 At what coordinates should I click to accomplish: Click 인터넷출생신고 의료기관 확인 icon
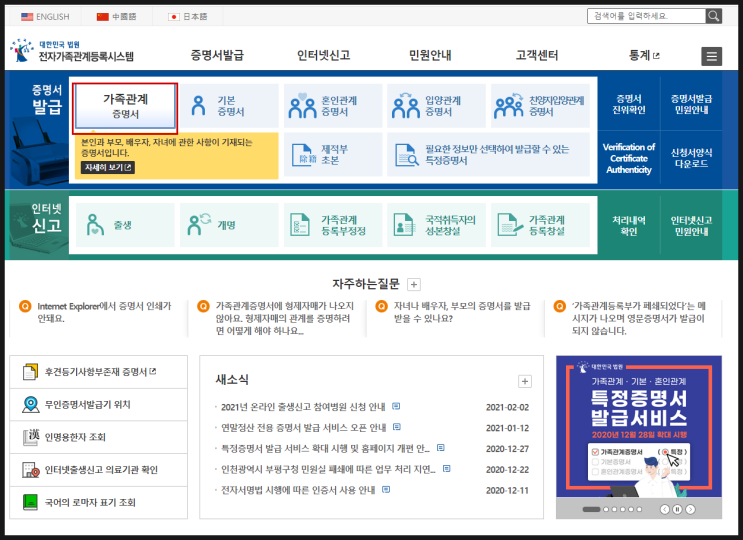[x=31, y=470]
